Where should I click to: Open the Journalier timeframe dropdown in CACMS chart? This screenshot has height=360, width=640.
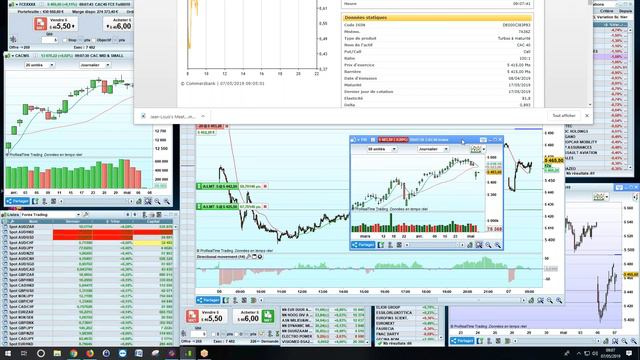coord(95,65)
